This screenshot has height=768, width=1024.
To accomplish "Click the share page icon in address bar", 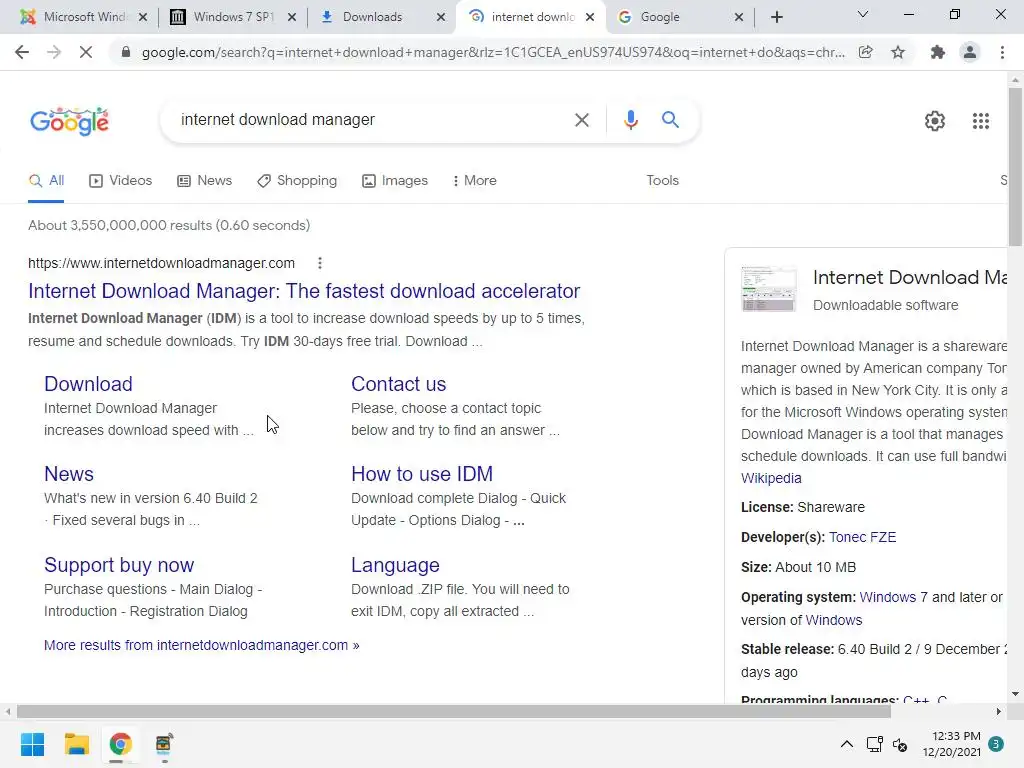I will point(865,52).
